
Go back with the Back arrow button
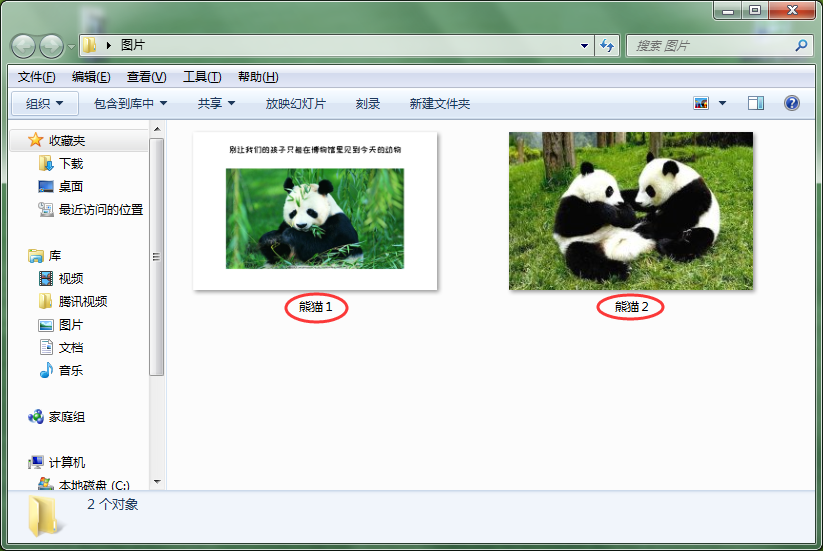pyautogui.click(x=23, y=46)
